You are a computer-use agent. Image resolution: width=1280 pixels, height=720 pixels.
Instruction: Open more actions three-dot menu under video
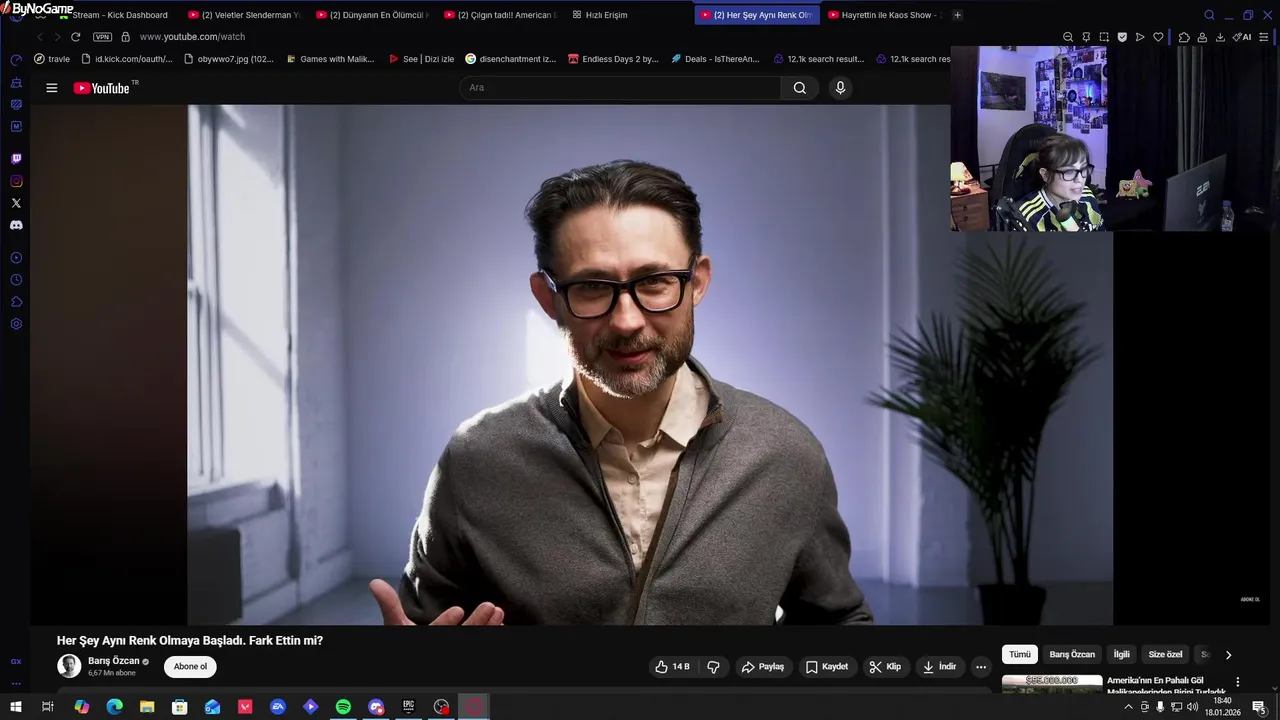pyautogui.click(x=981, y=667)
